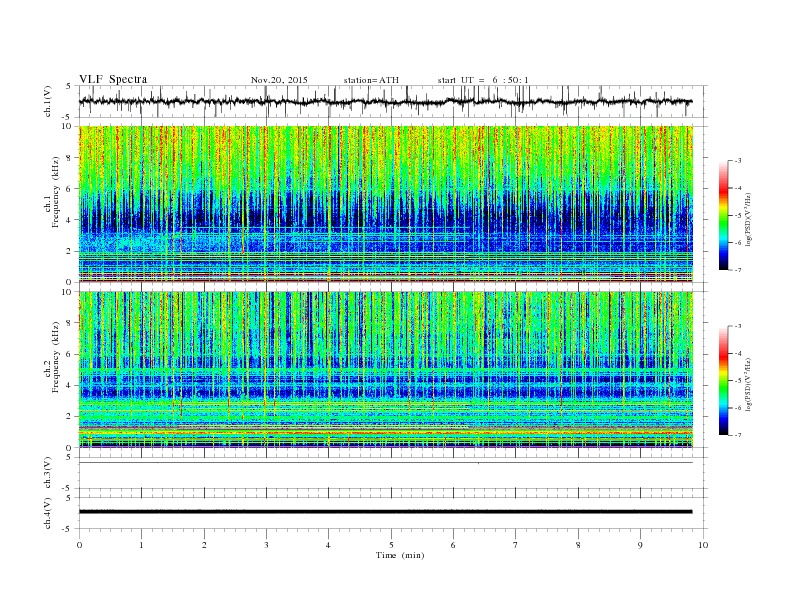
Task: Click the flat ch.3 voltage trace
Action: click(x=385, y=463)
